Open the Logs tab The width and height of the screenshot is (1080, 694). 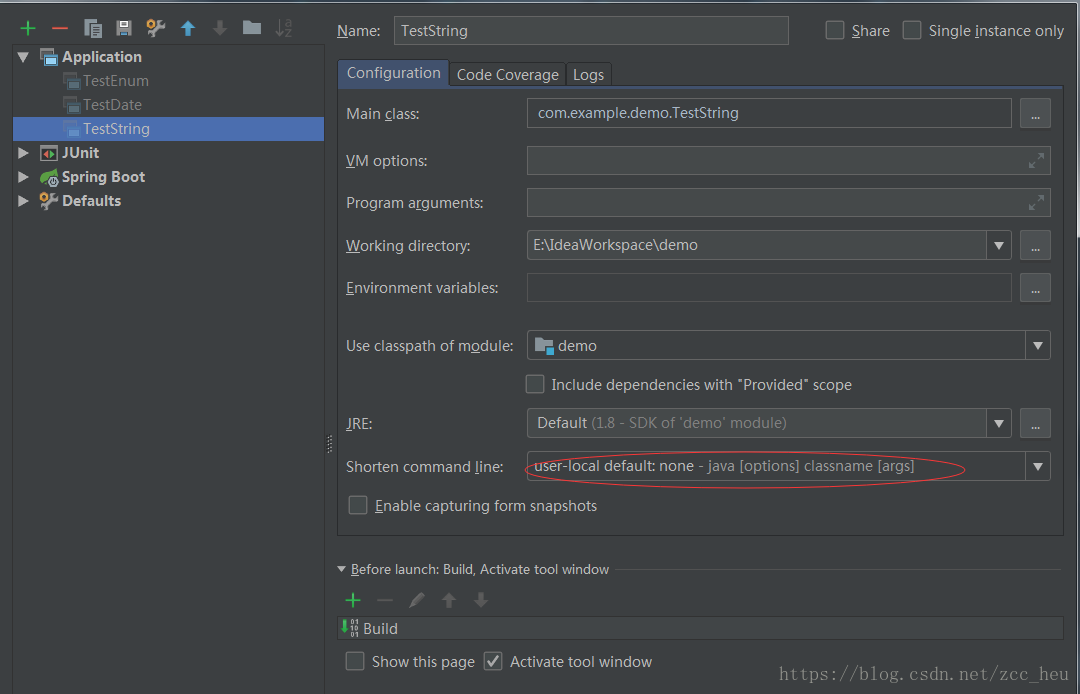coord(588,75)
